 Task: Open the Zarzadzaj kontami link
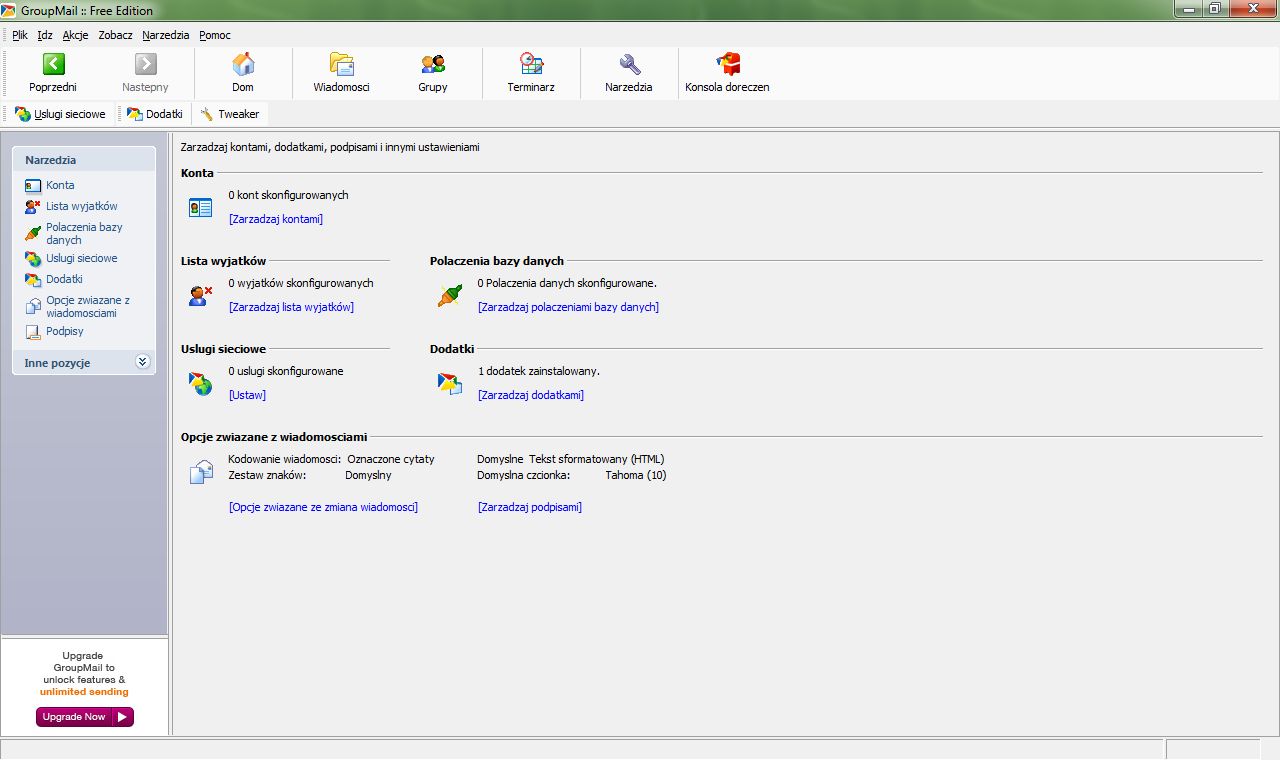tap(276, 219)
